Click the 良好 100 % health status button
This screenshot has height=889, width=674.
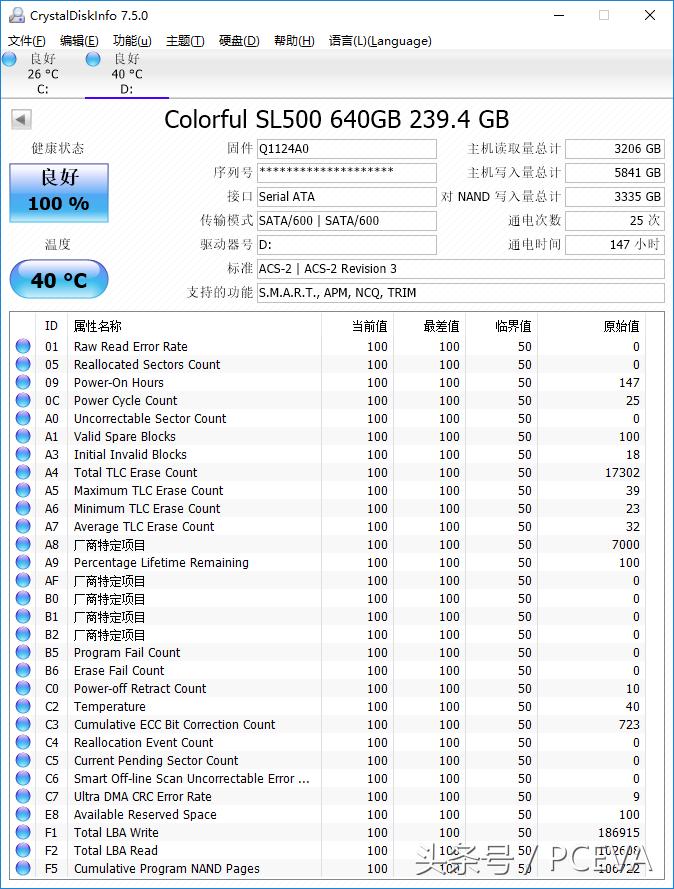(59, 193)
